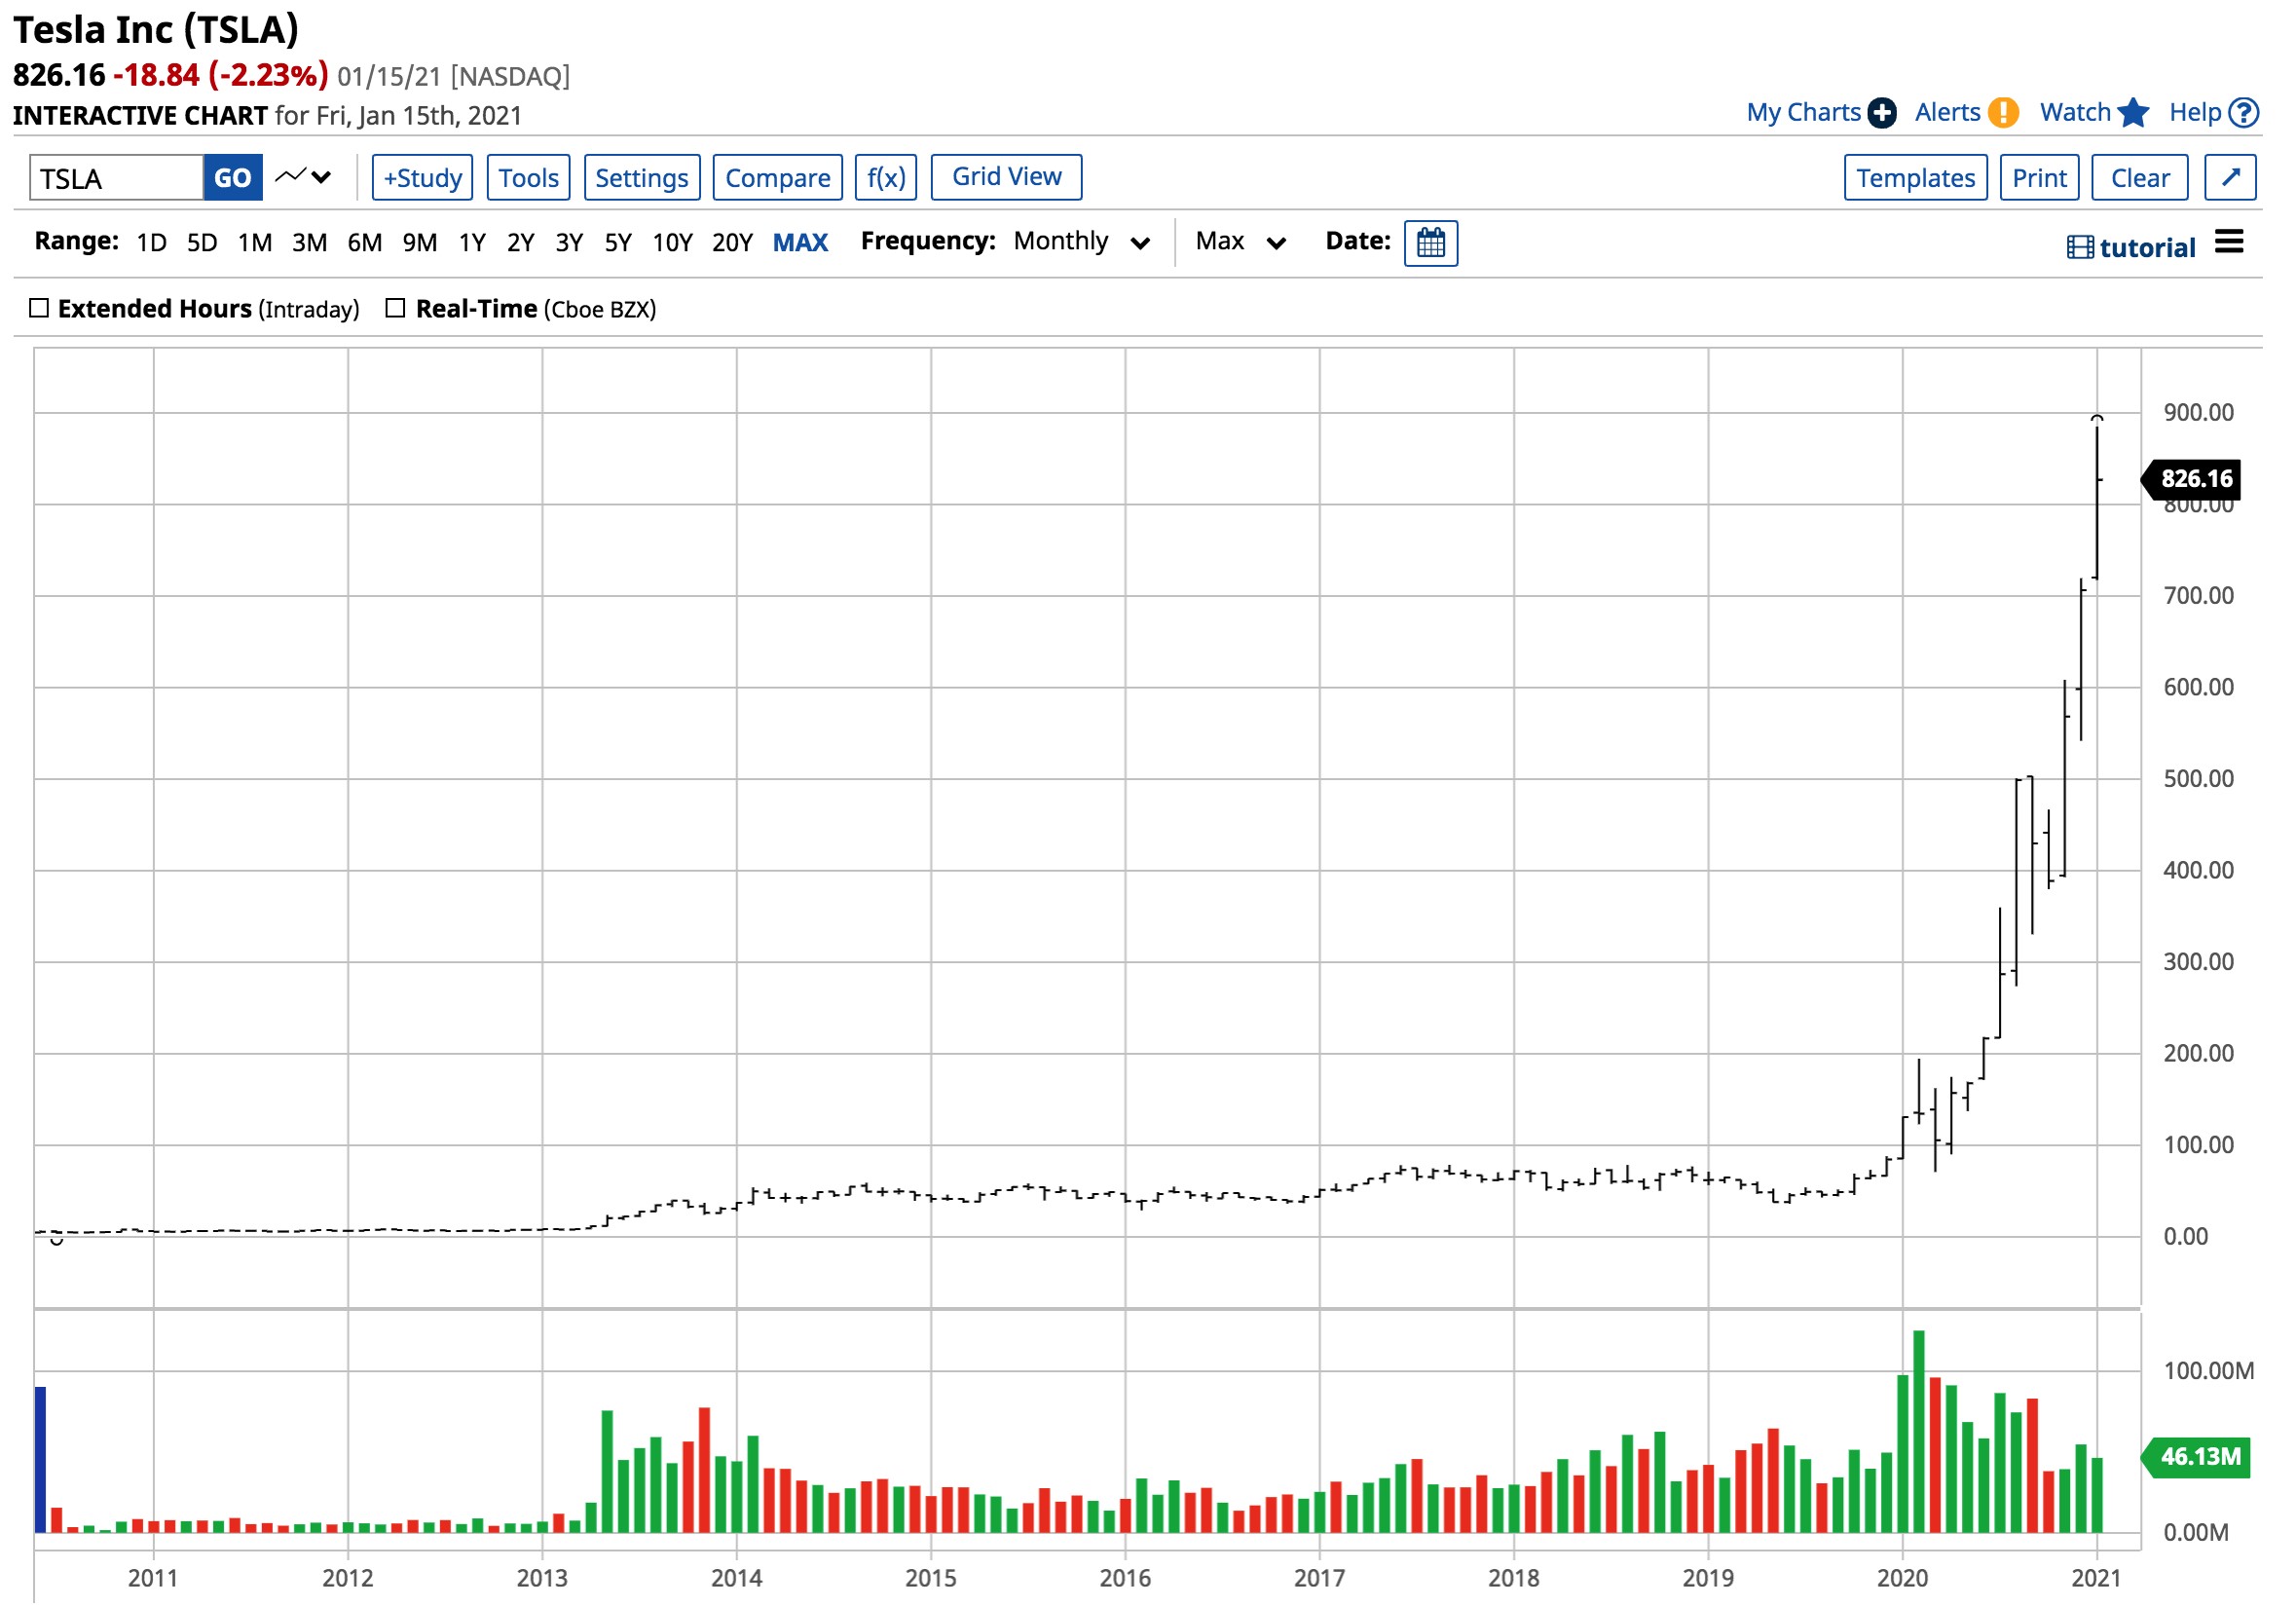Select the 5Y range
2296x1607 pixels.
(x=618, y=243)
